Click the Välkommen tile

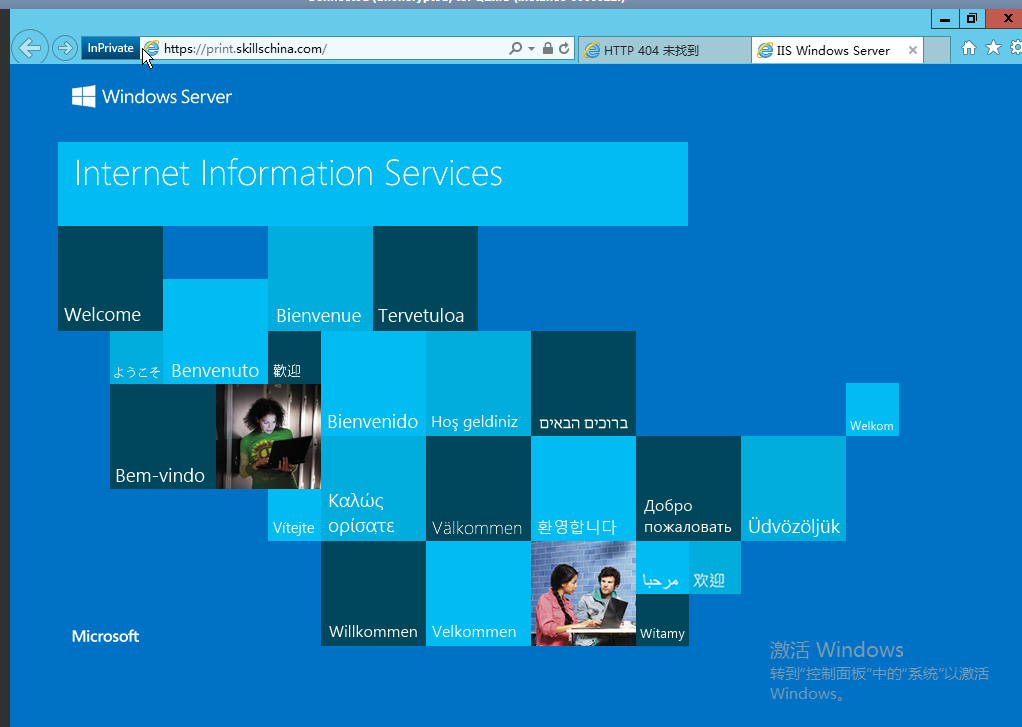[x=478, y=488]
